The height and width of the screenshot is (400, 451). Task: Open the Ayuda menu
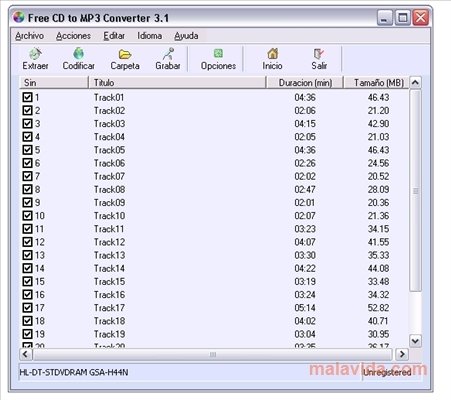(186, 36)
